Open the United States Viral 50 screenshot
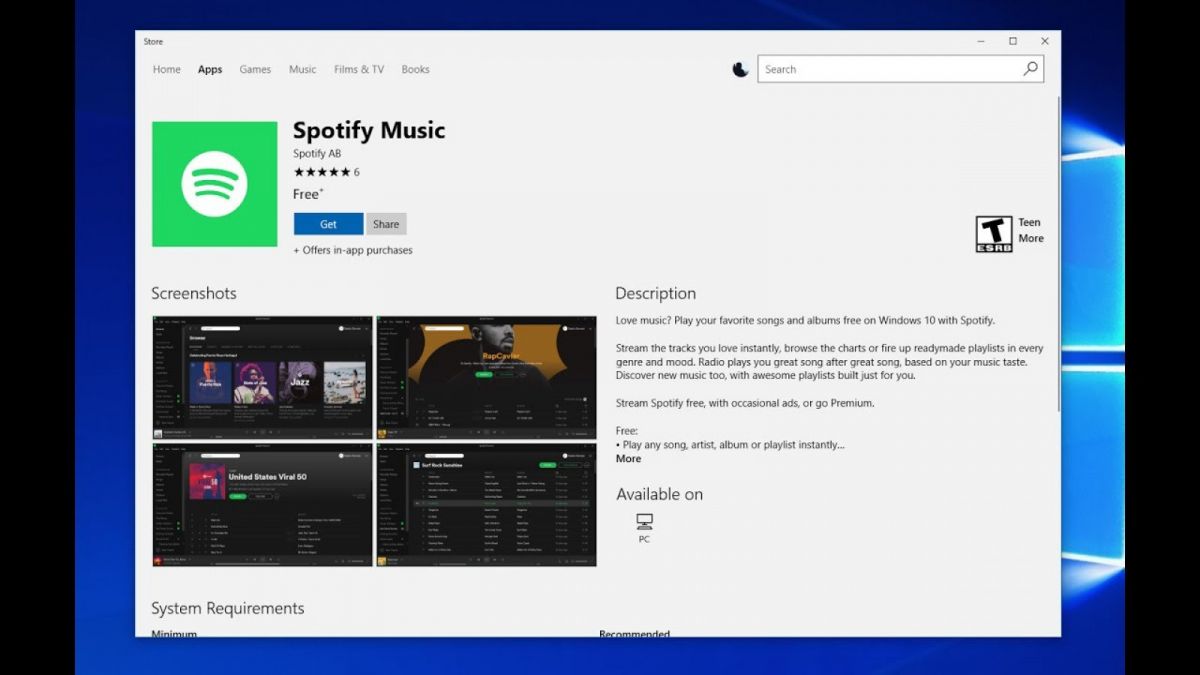The height and width of the screenshot is (675, 1200). coord(260,505)
